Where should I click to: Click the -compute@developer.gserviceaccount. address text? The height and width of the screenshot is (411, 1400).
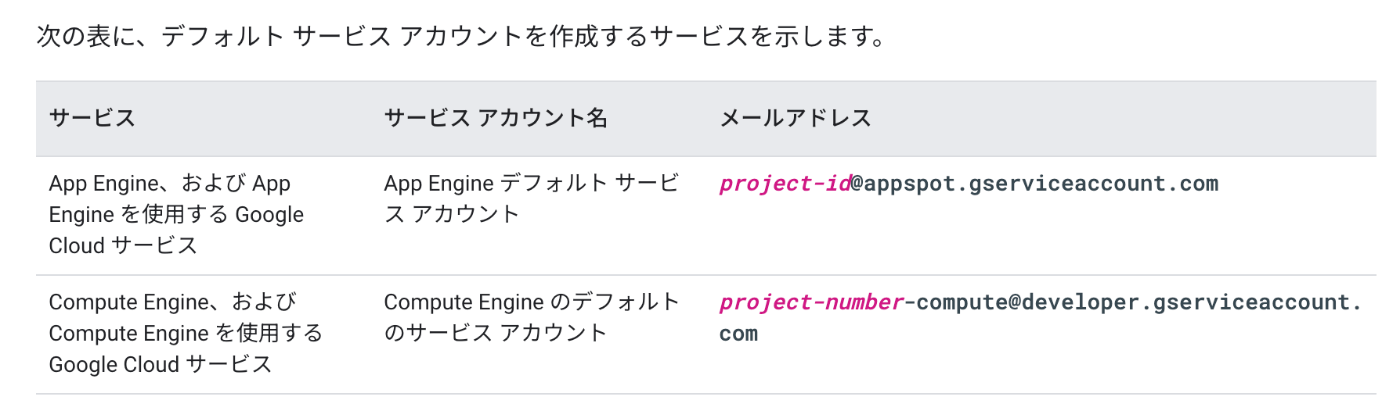point(1132,302)
